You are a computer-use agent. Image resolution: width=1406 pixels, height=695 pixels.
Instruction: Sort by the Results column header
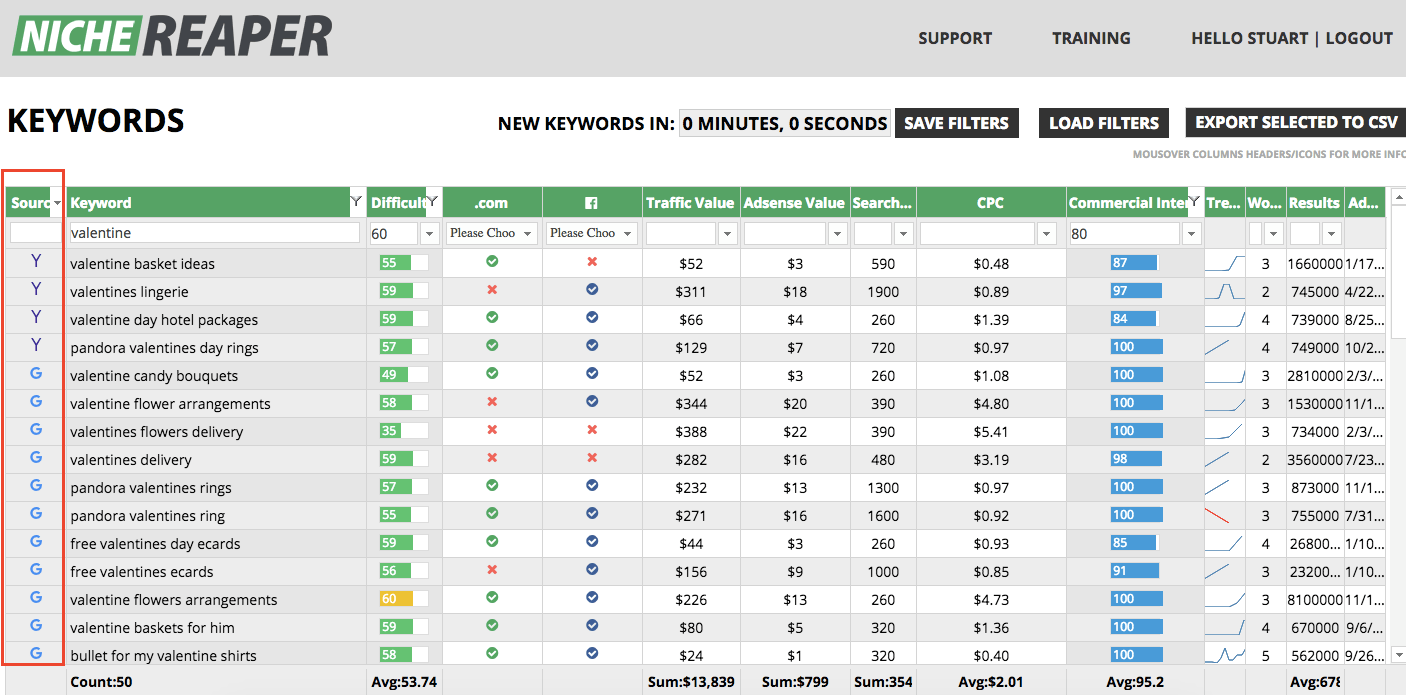click(x=1314, y=202)
